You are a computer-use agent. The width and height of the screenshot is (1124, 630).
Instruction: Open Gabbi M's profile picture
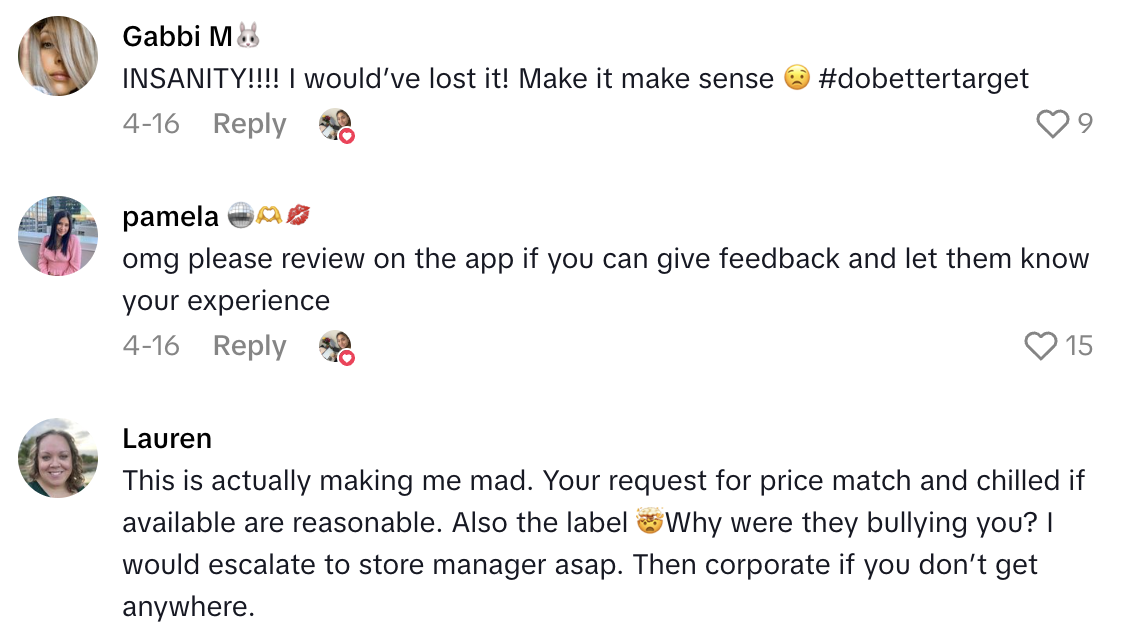click(x=57, y=55)
